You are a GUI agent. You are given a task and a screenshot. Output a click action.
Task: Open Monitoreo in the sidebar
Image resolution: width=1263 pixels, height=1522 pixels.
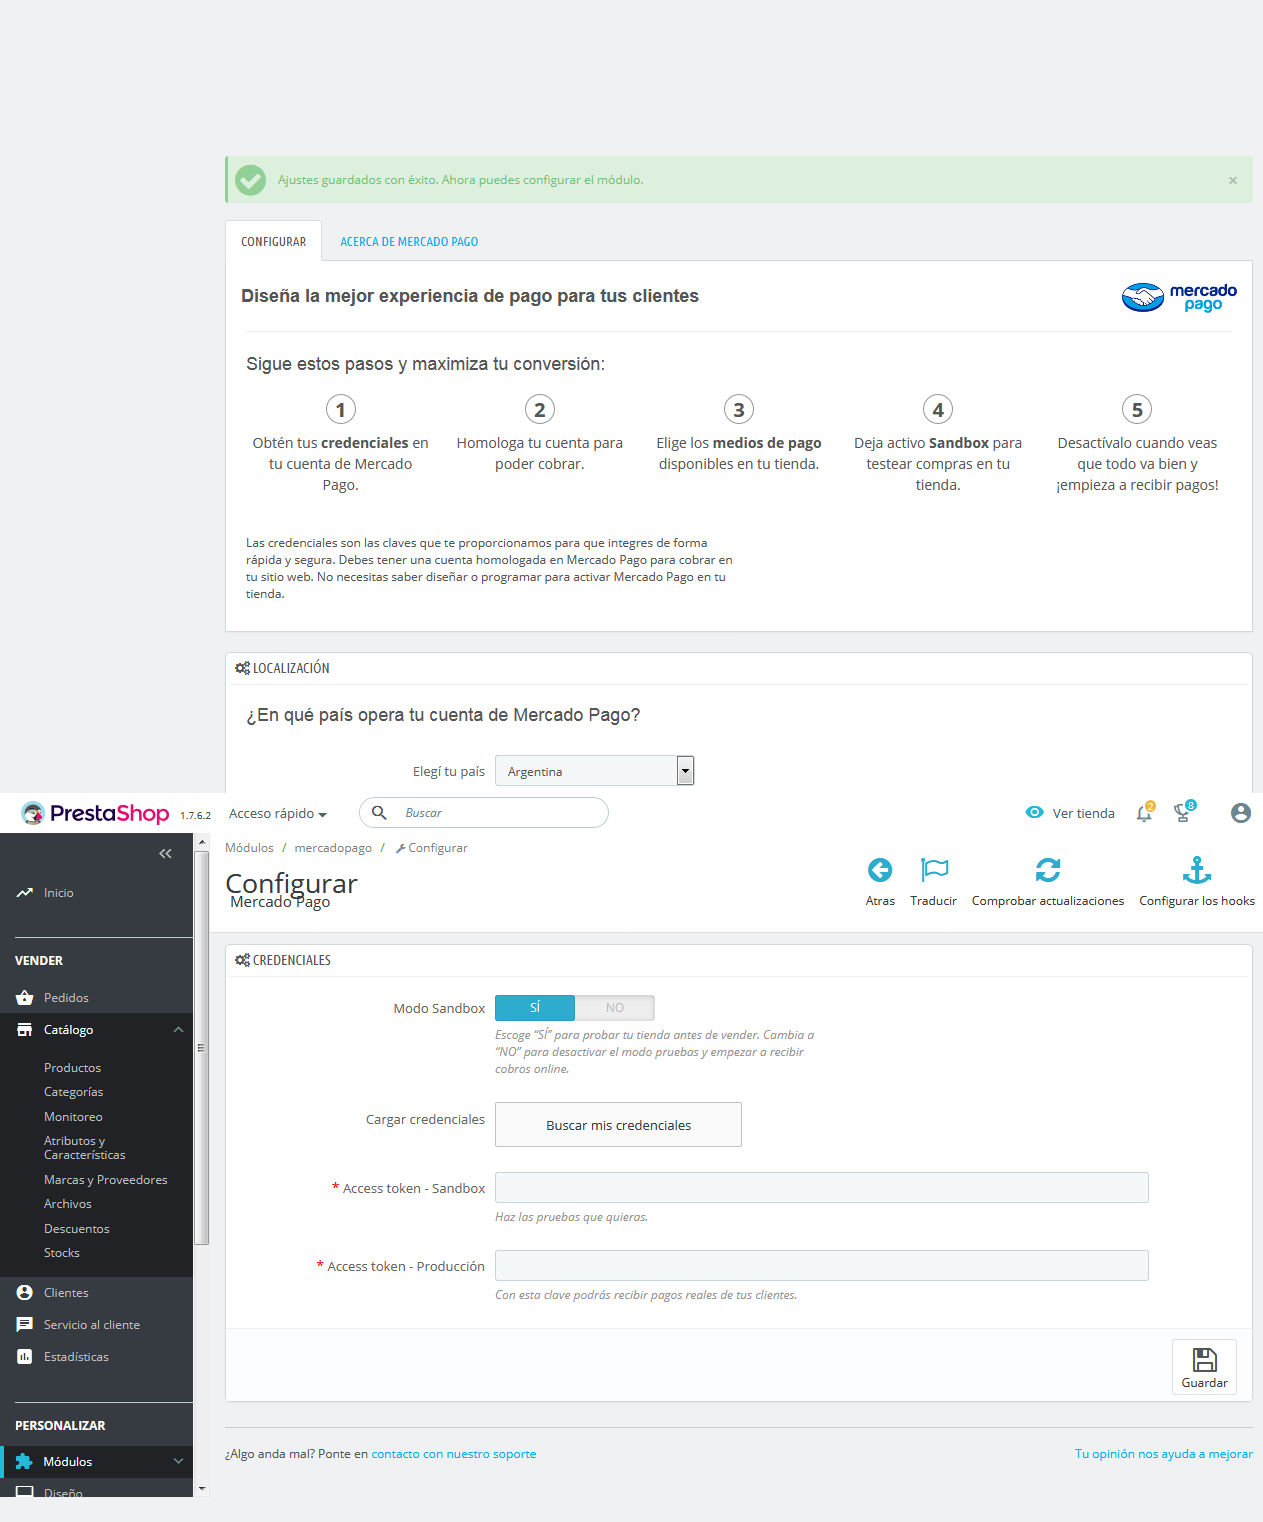73,1117
